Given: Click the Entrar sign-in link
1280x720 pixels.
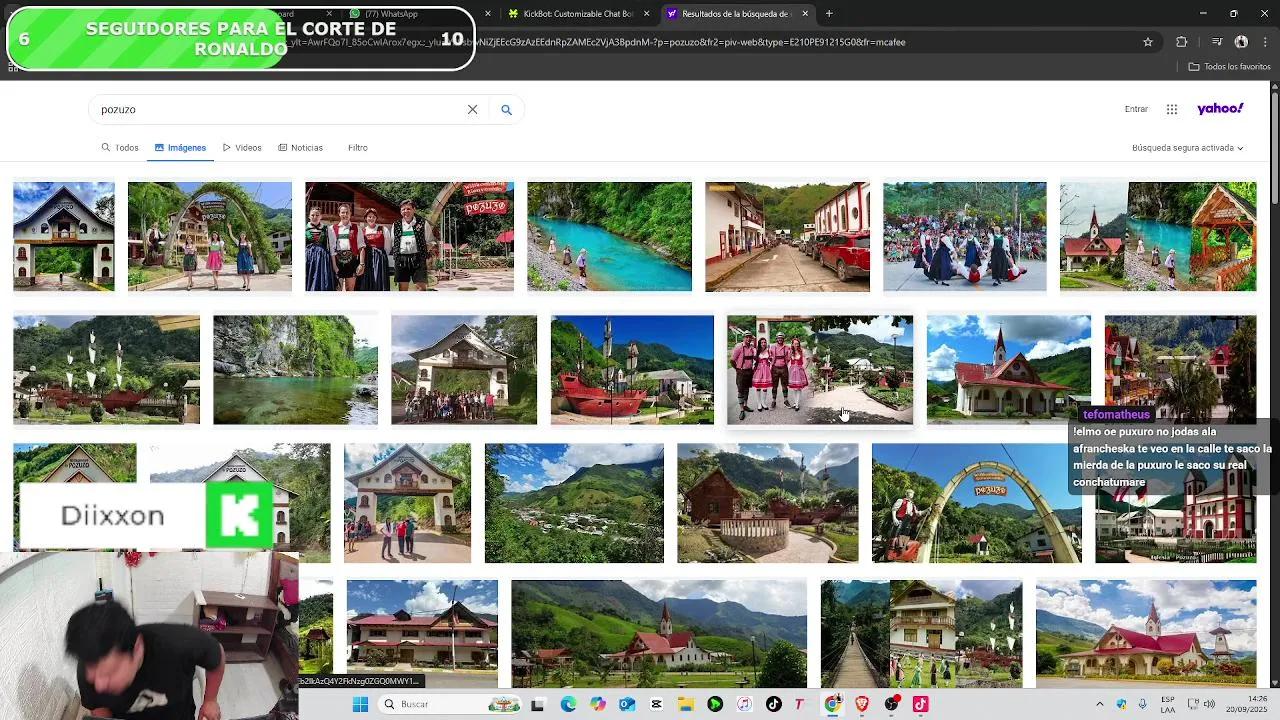Looking at the screenshot, I should coord(1136,109).
